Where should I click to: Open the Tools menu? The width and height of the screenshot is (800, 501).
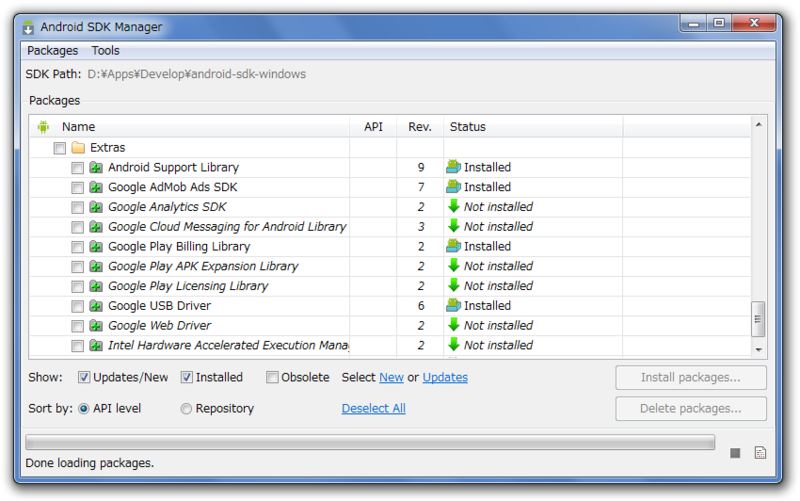(106, 51)
